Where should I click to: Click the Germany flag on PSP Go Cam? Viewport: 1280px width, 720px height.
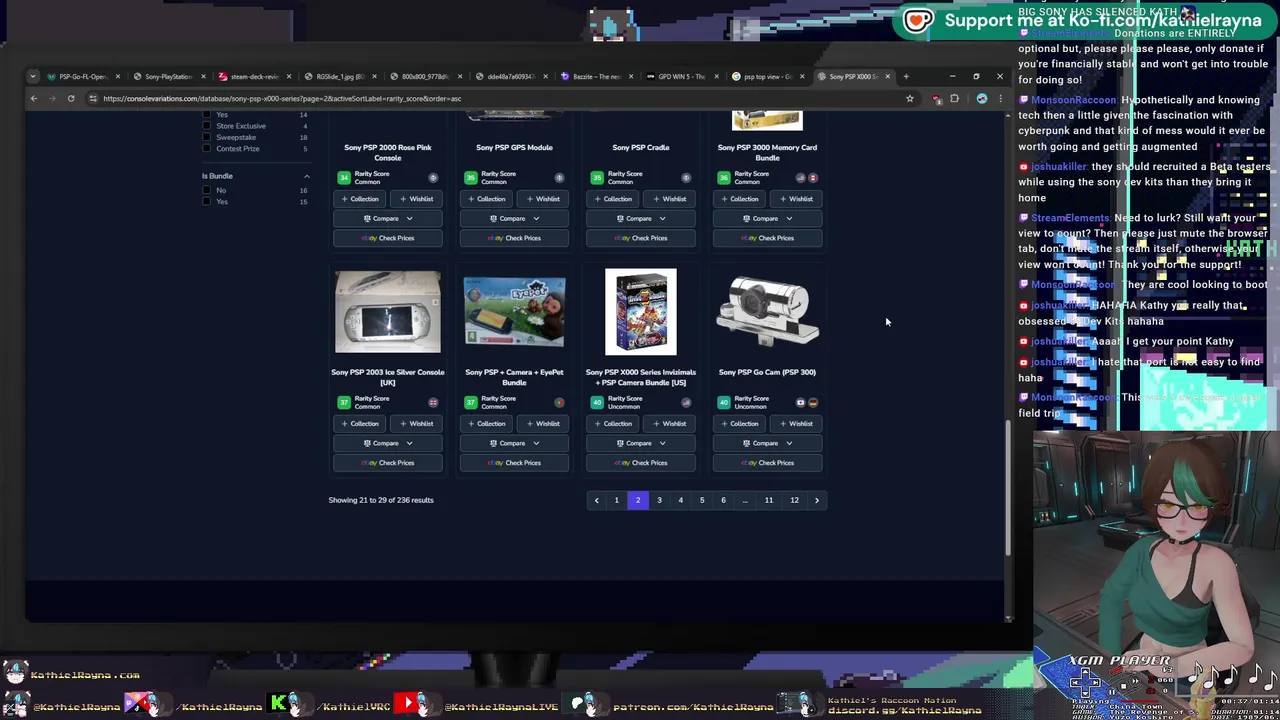(x=812, y=403)
